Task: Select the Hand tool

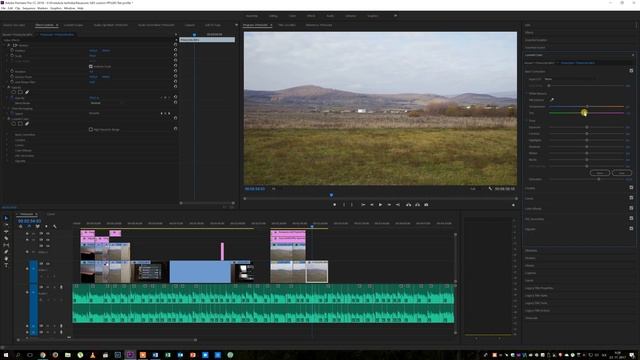Action: point(6,258)
